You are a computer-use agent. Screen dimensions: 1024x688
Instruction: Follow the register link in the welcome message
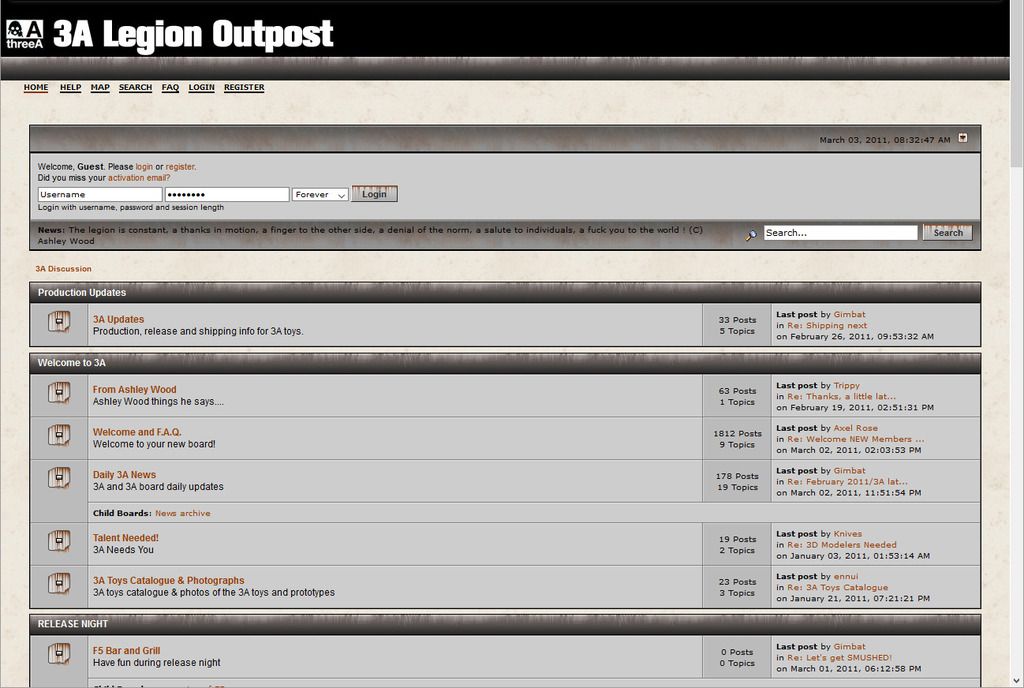point(180,167)
